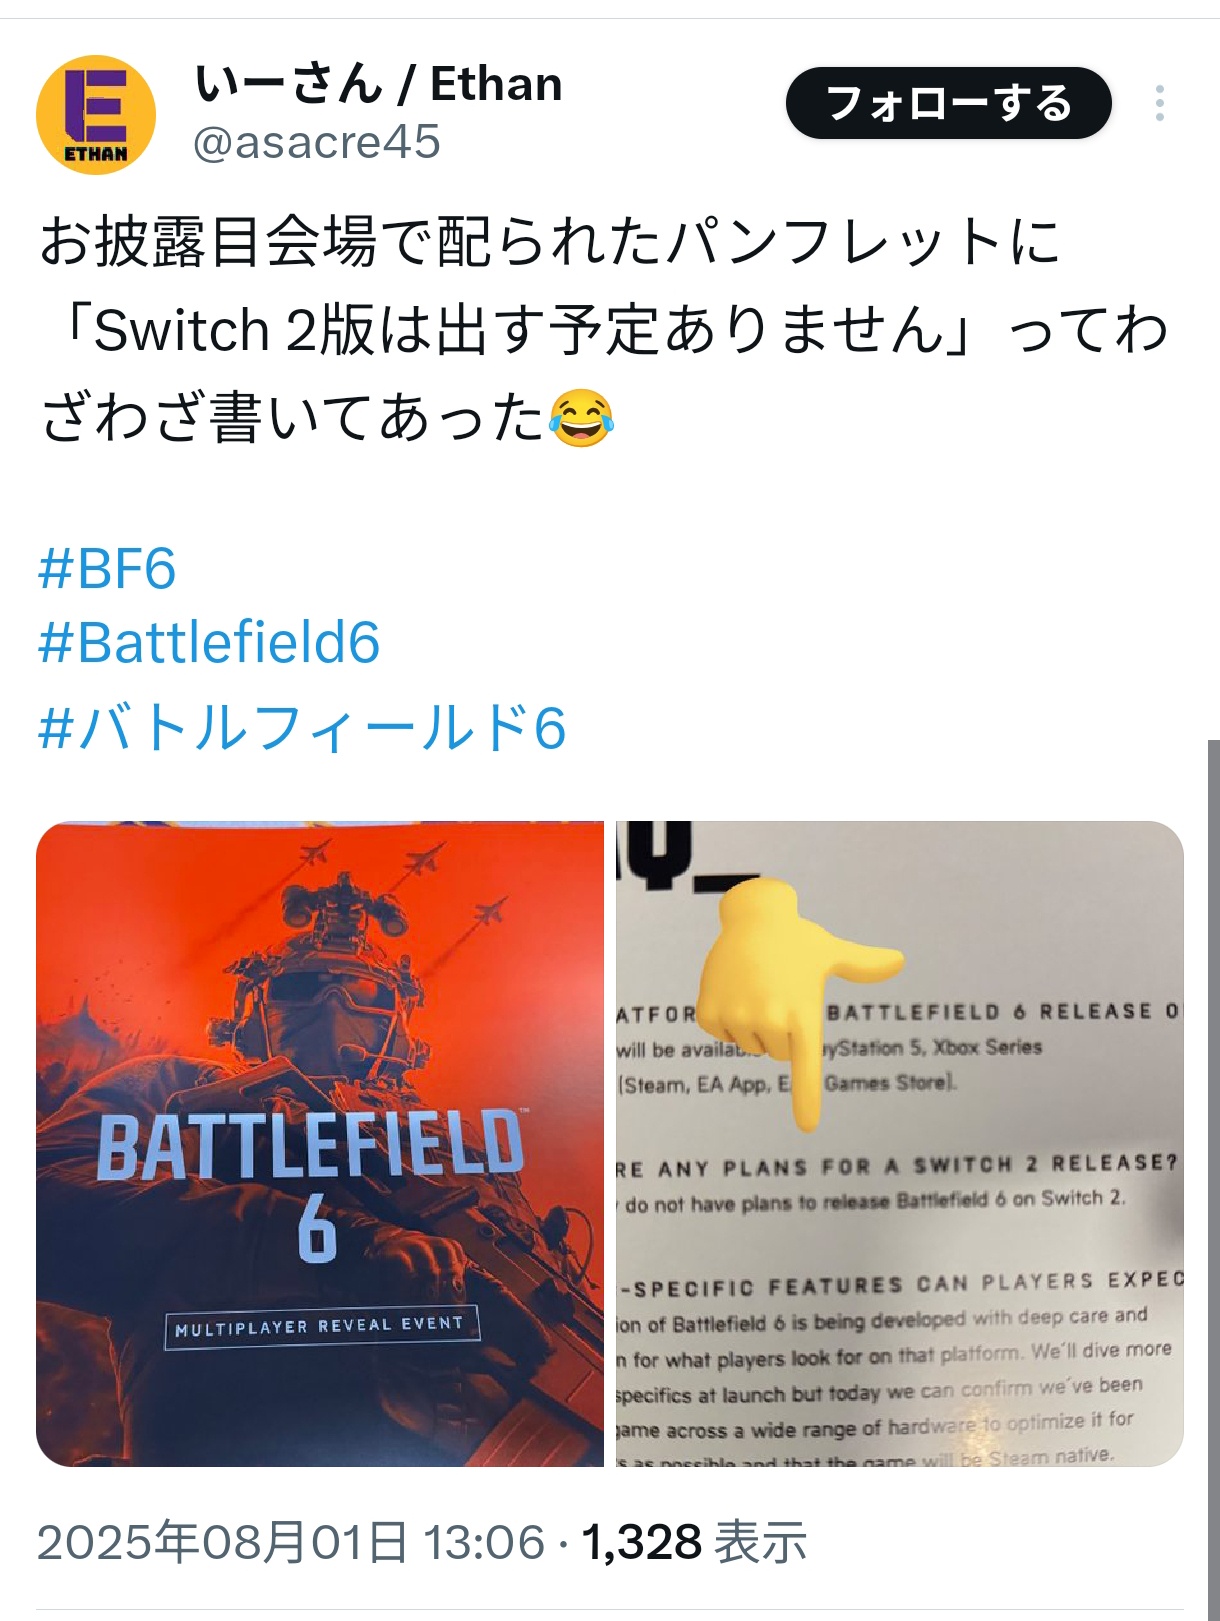Open the three-dot more options menu

(x=1159, y=103)
